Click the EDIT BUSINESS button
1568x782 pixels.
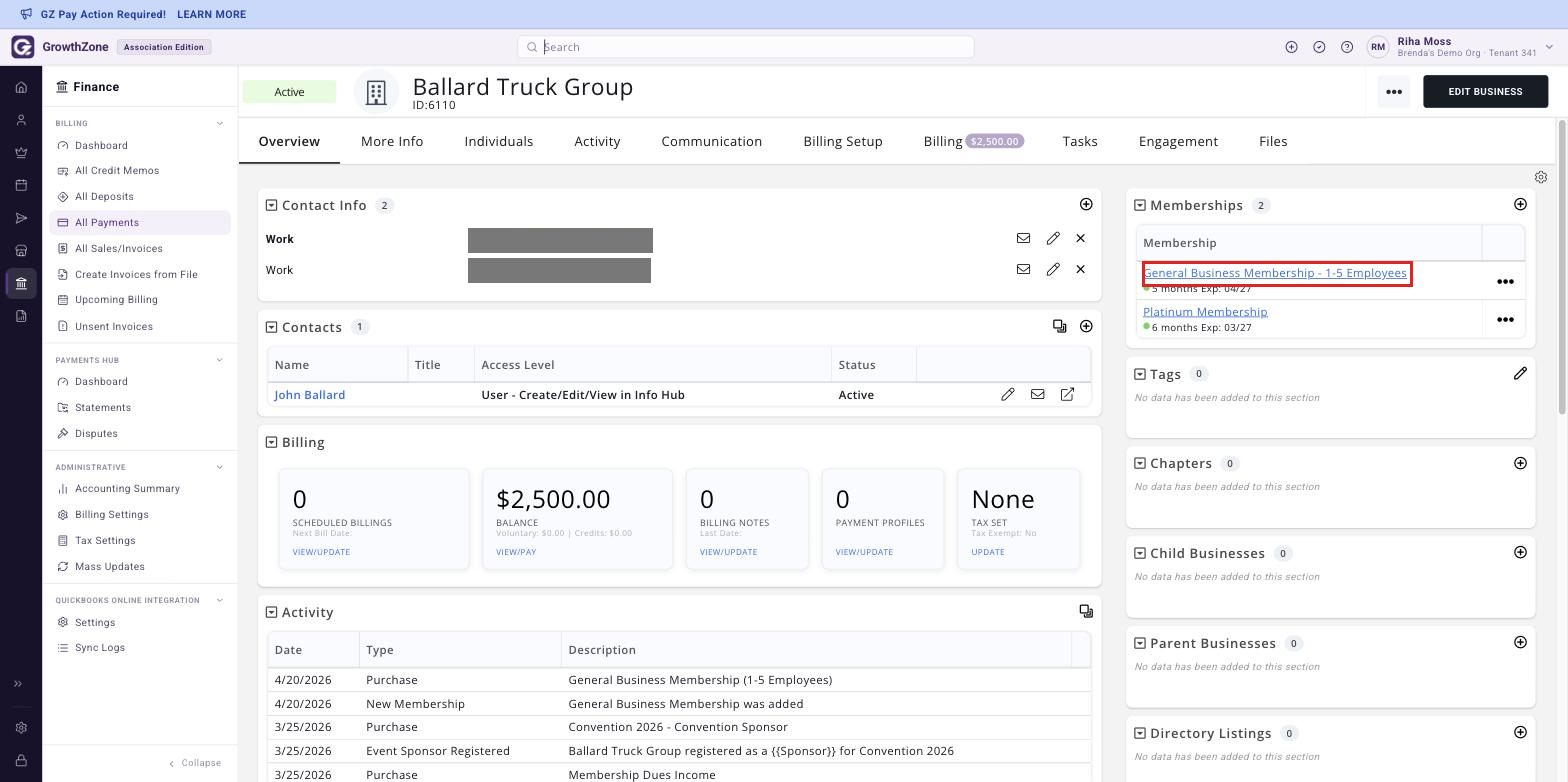tap(1485, 91)
